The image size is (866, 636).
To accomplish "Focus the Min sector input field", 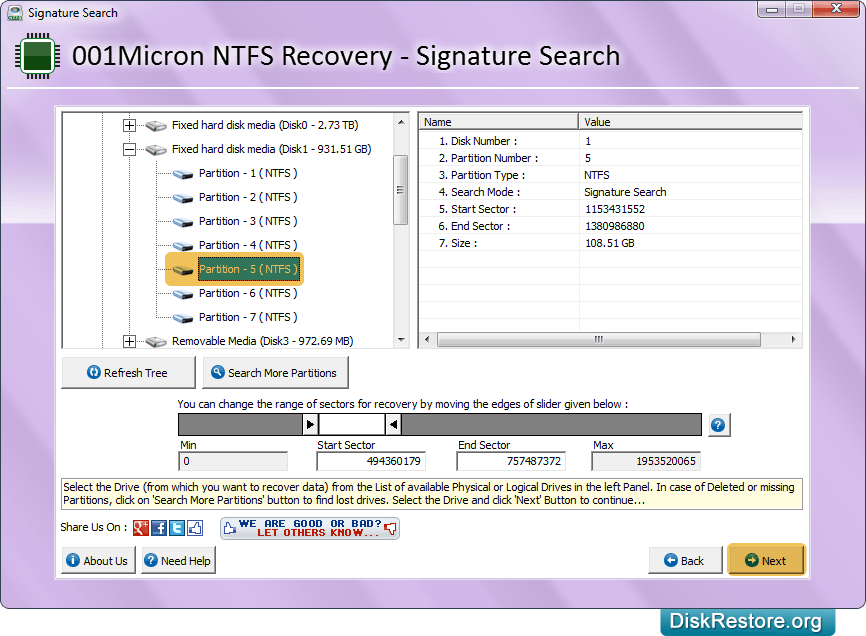I will click(233, 462).
